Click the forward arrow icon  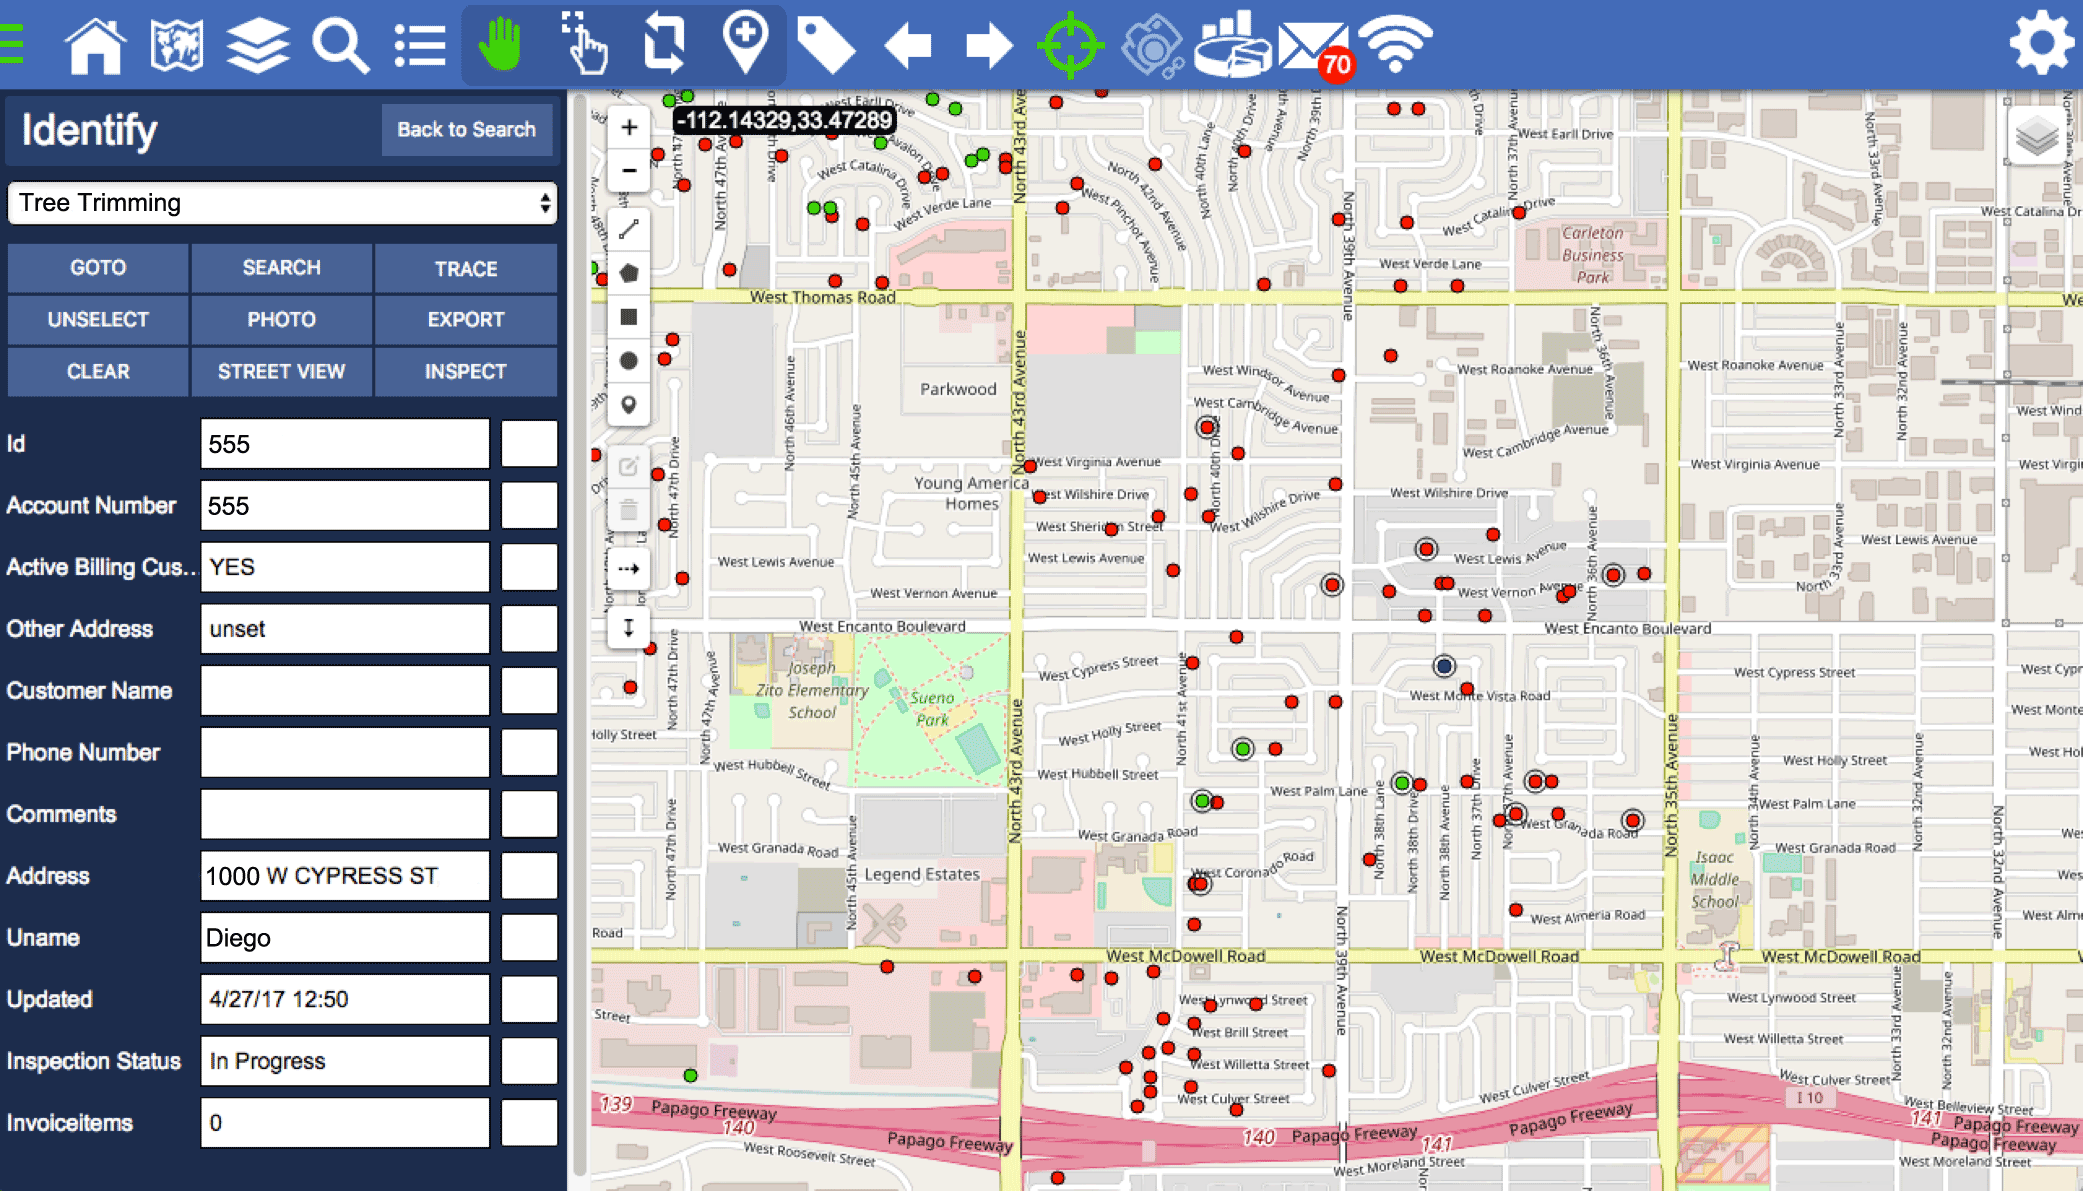coord(989,46)
